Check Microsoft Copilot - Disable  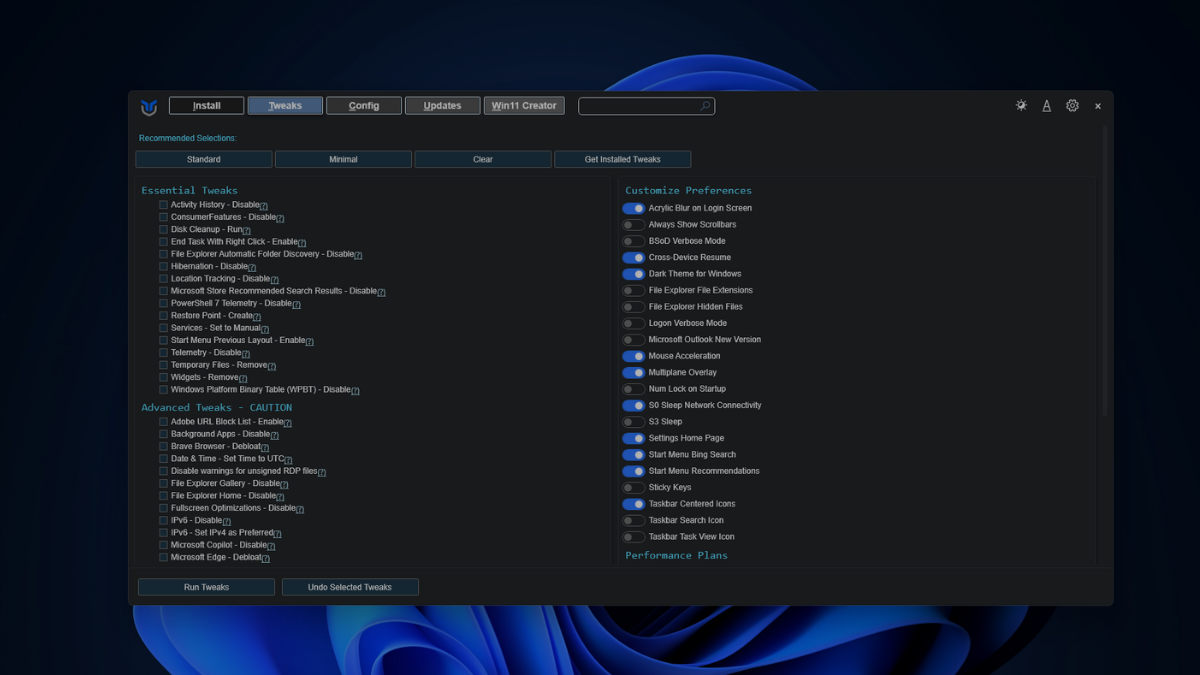click(163, 545)
